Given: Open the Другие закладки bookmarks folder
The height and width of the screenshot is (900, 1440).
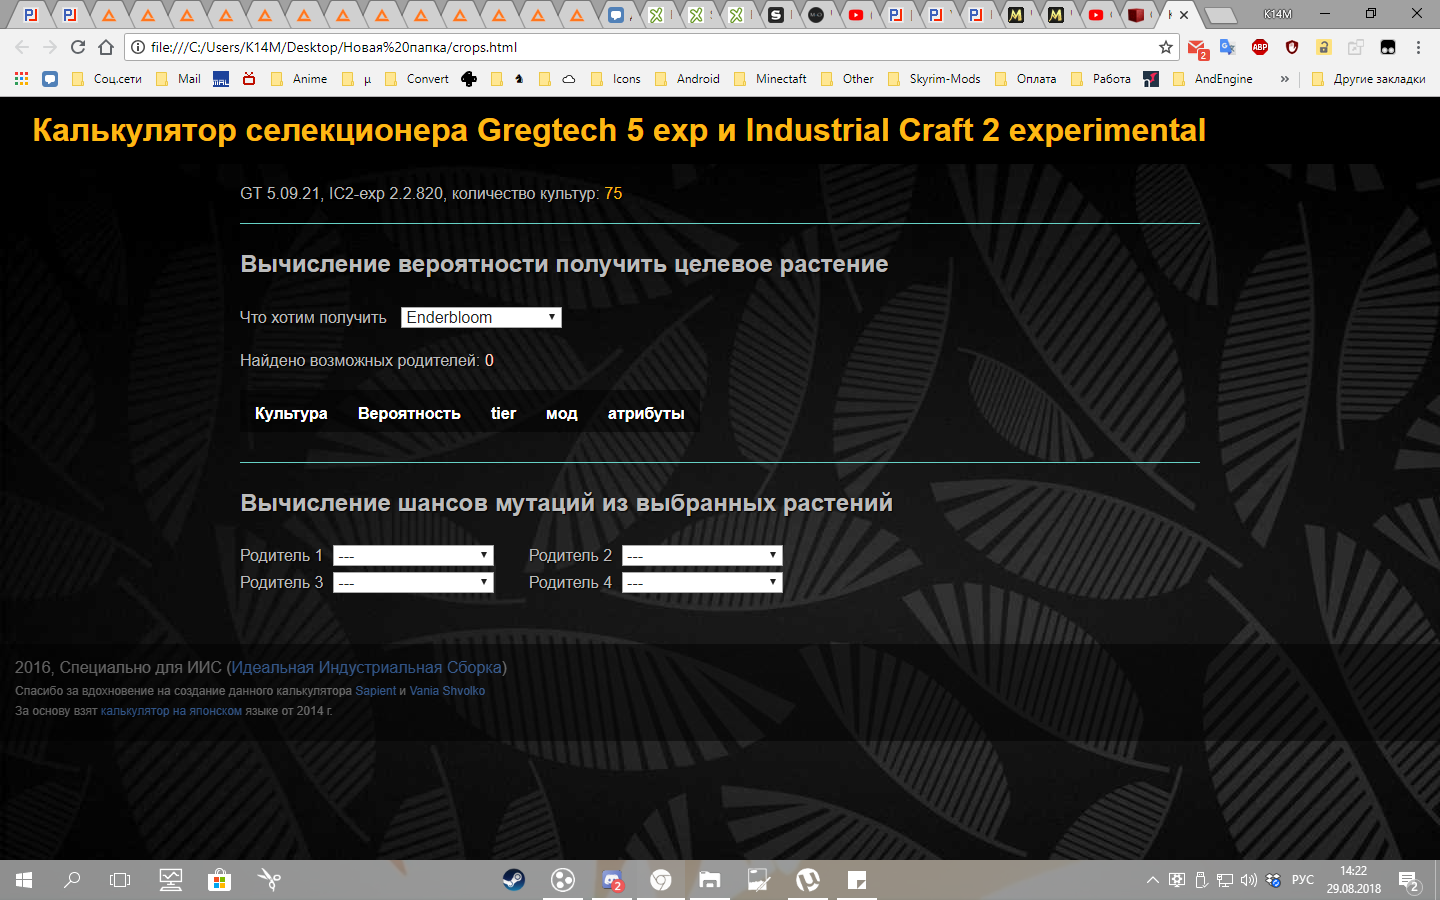Looking at the screenshot, I should tap(1368, 79).
